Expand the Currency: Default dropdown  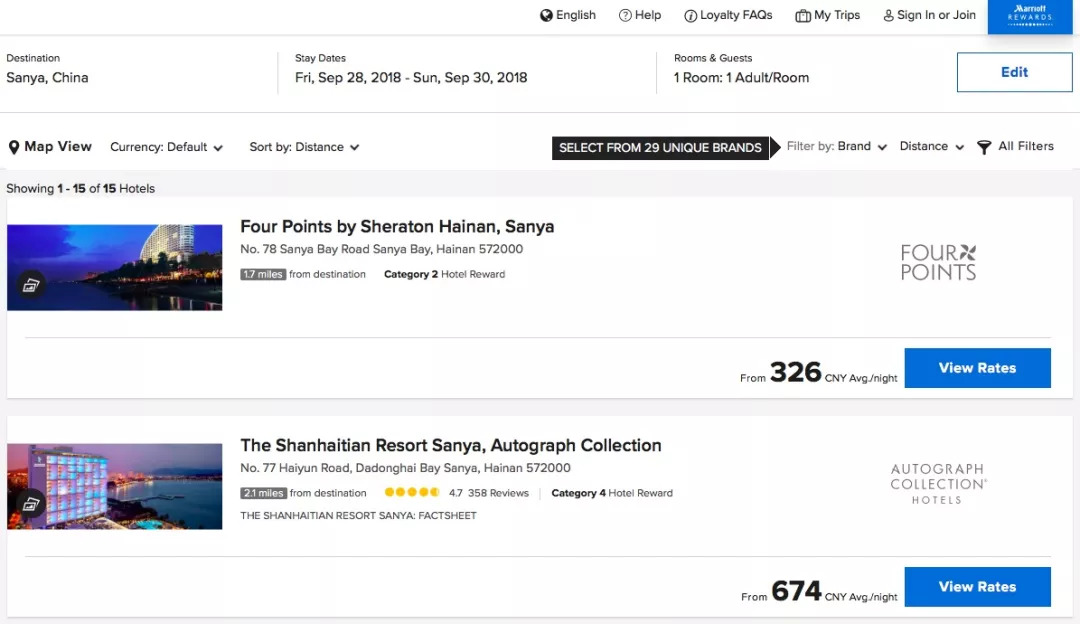pyautogui.click(x=166, y=147)
